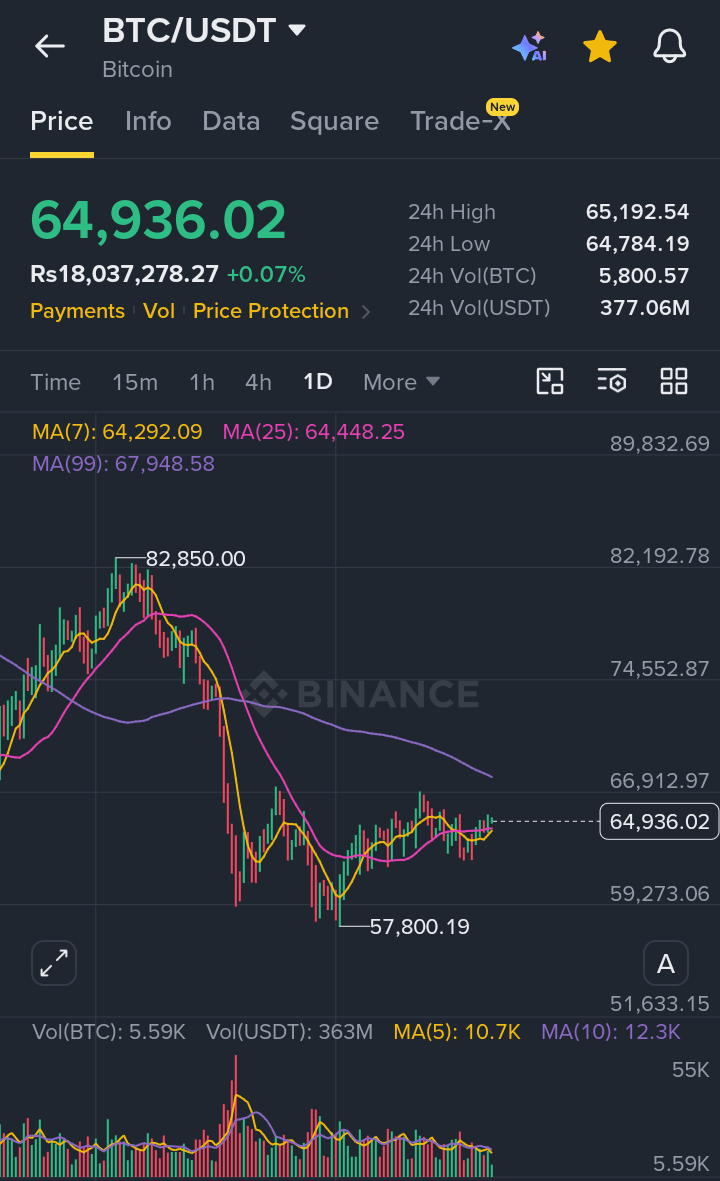720x1181 pixels.
Task: Click the 55K volume axis label
Action: click(x=691, y=1070)
